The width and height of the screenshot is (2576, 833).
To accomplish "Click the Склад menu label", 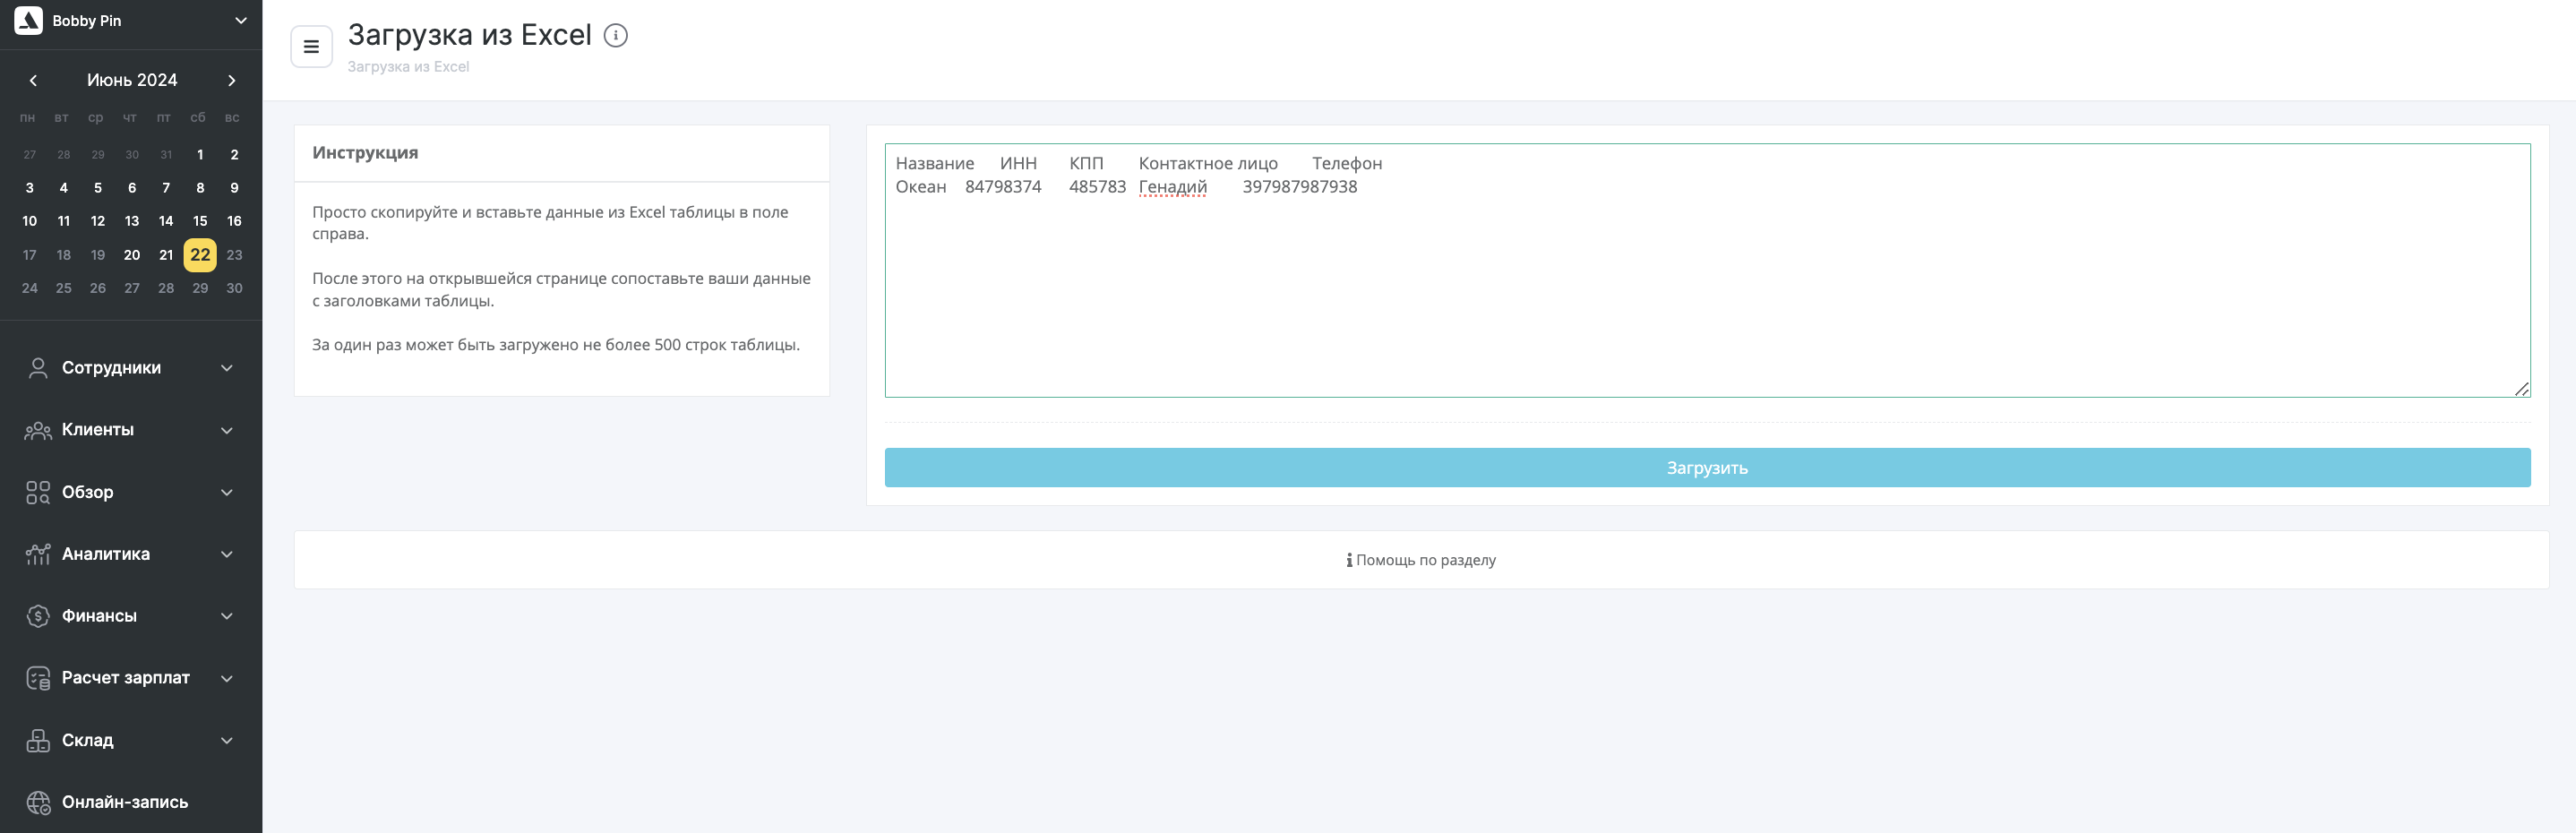I will [x=88, y=740].
